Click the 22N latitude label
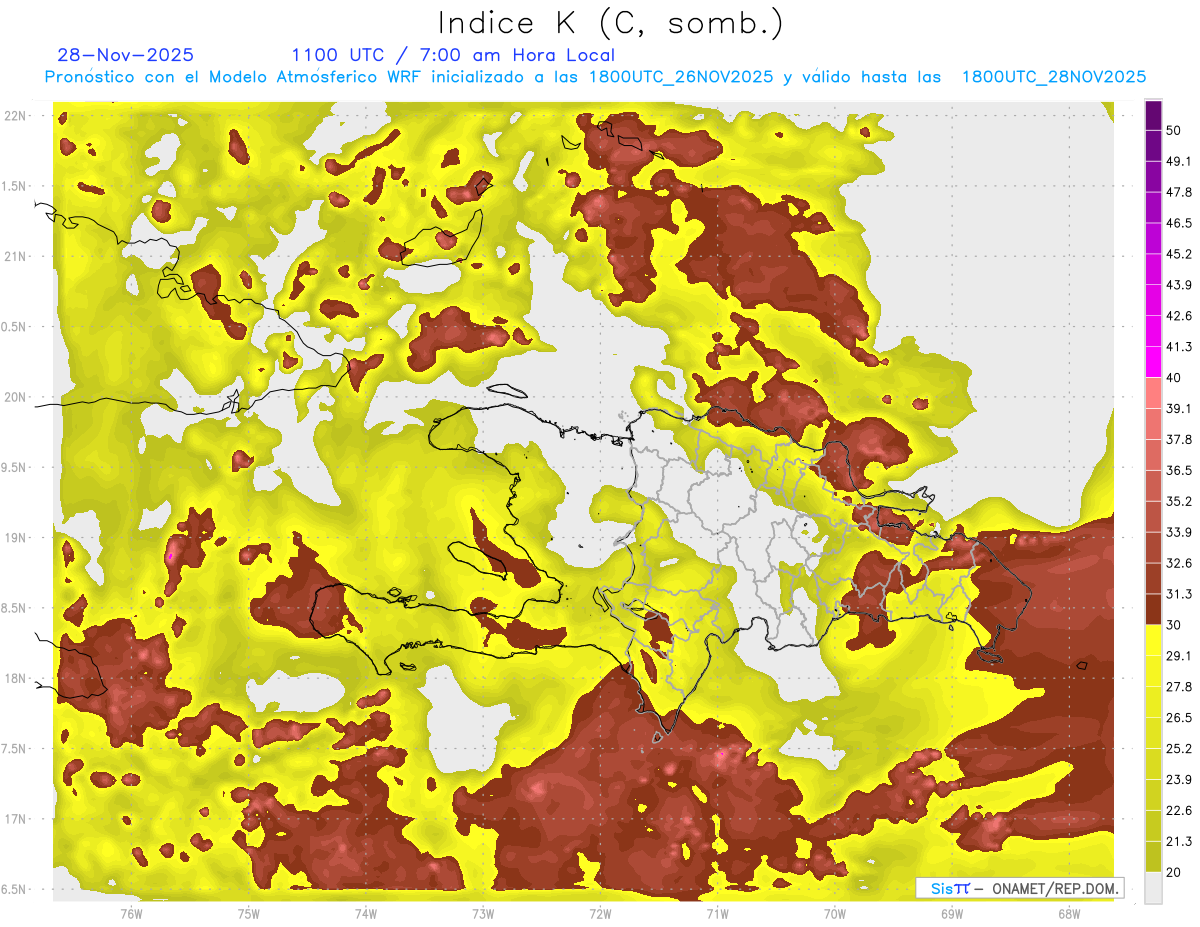 (x=15, y=115)
